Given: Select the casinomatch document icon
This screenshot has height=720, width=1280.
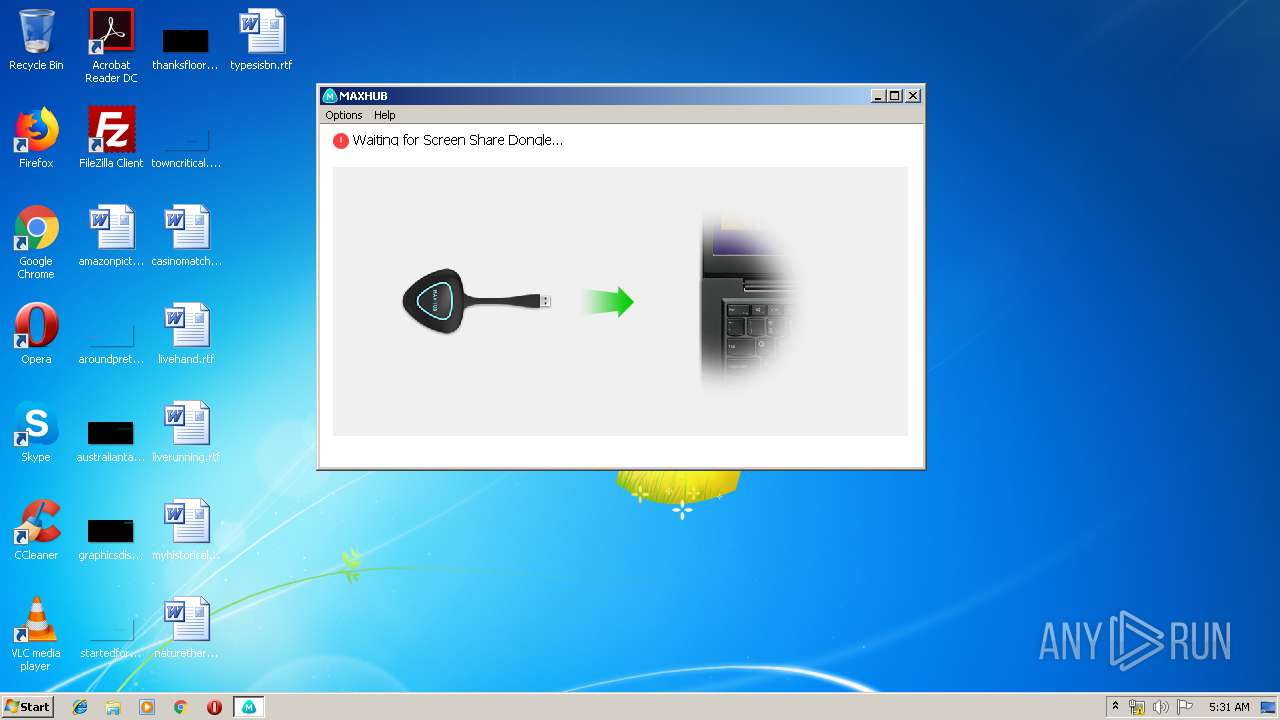Looking at the screenshot, I should [x=186, y=236].
